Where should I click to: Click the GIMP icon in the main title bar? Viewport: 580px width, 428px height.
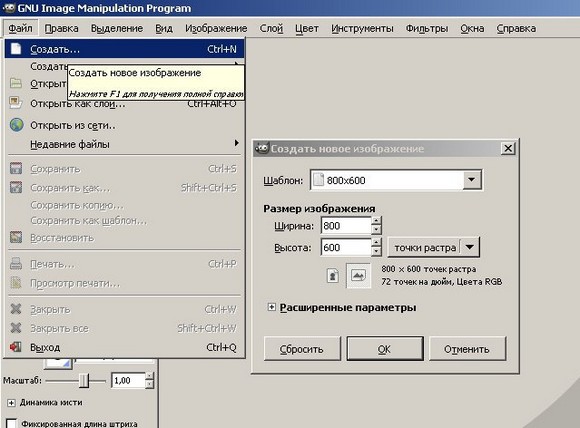pos(9,8)
